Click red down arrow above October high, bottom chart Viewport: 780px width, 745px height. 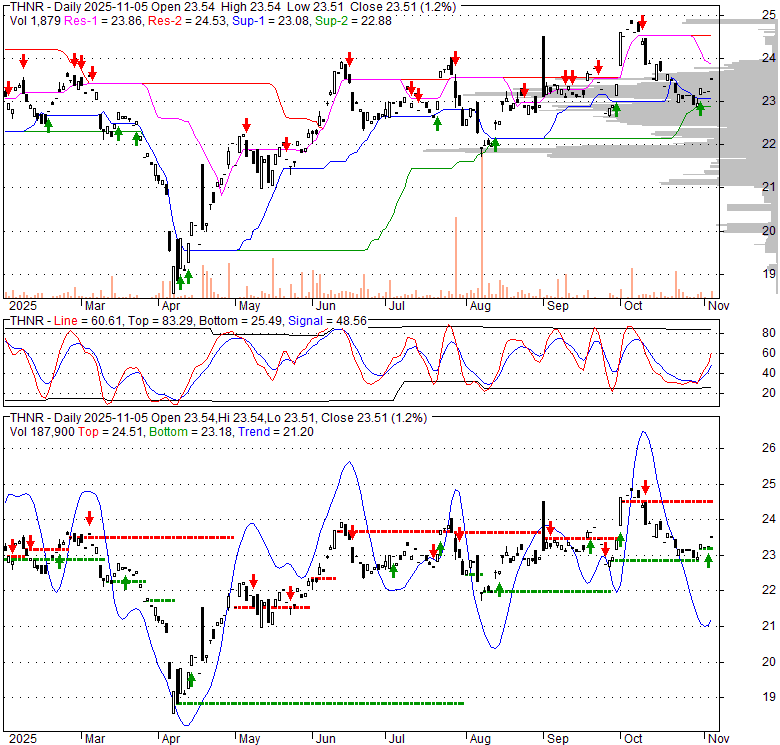tap(645, 487)
